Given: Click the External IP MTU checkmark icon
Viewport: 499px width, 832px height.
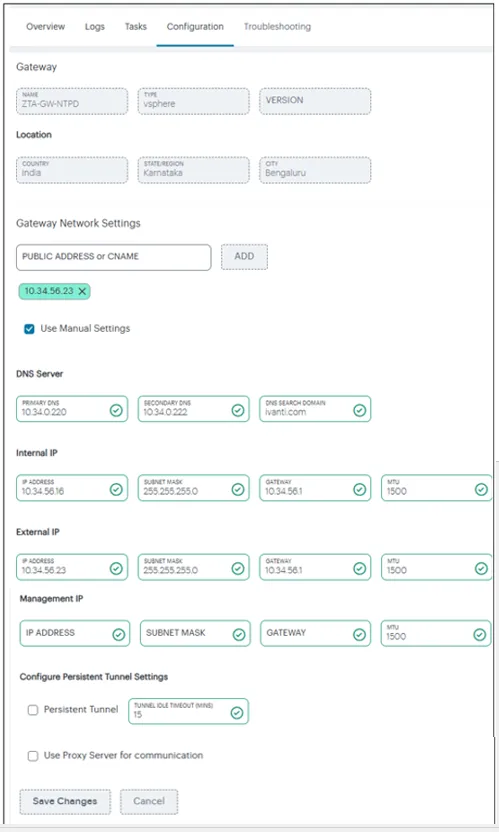Looking at the screenshot, I should (x=481, y=568).
